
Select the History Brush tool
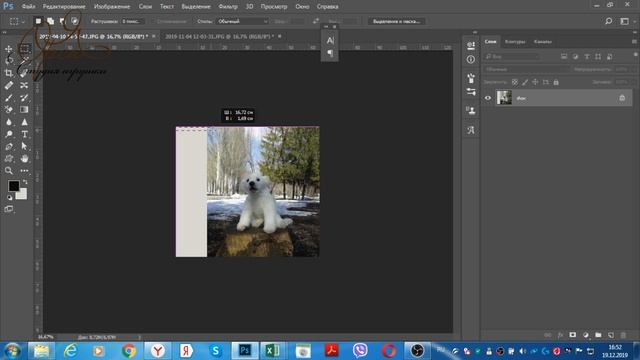click(24, 98)
